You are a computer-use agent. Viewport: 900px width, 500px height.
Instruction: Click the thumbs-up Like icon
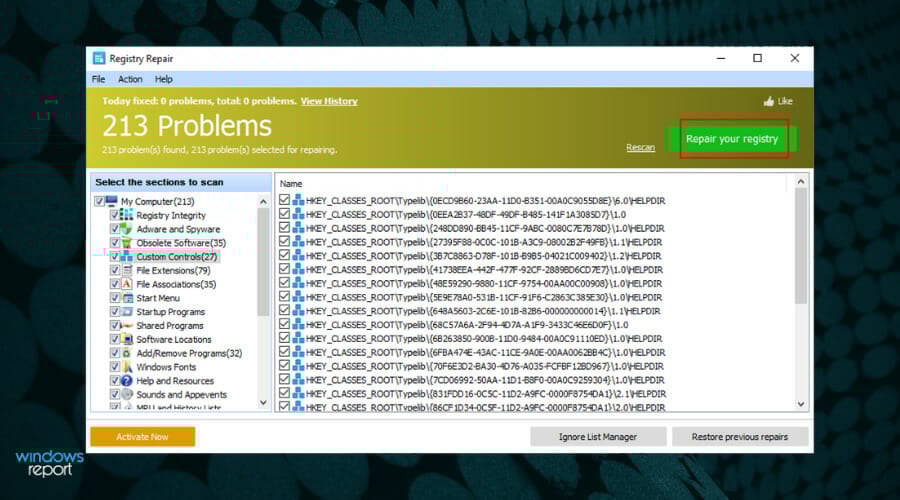769,102
